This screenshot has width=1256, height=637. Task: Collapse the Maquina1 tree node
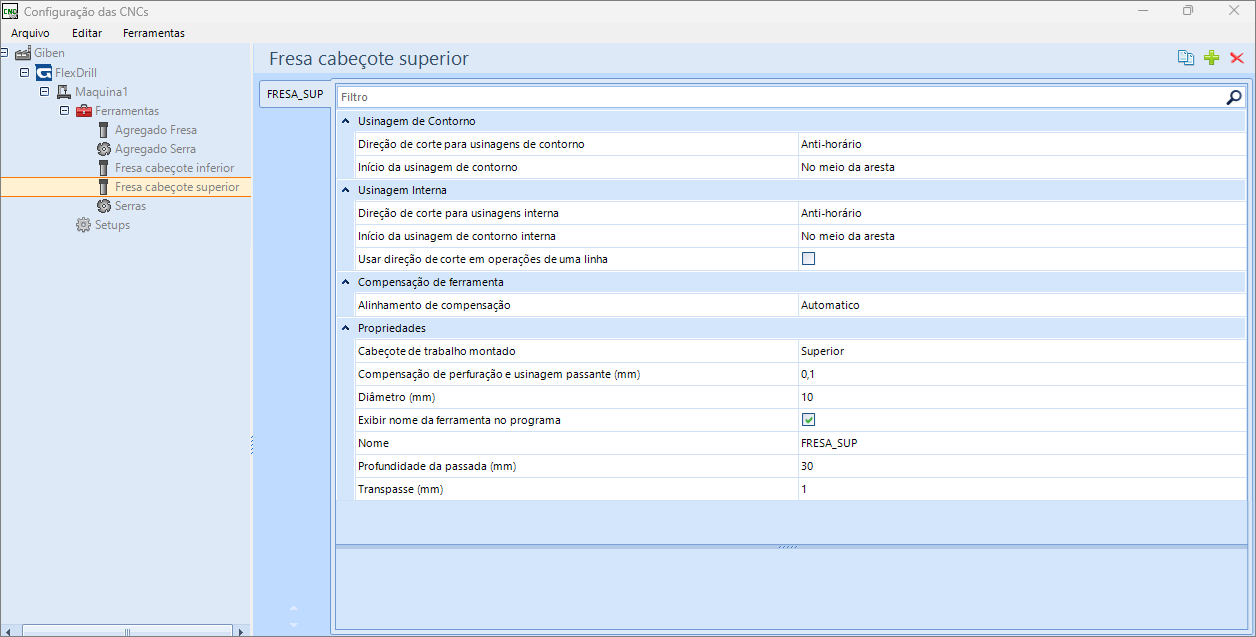[45, 92]
